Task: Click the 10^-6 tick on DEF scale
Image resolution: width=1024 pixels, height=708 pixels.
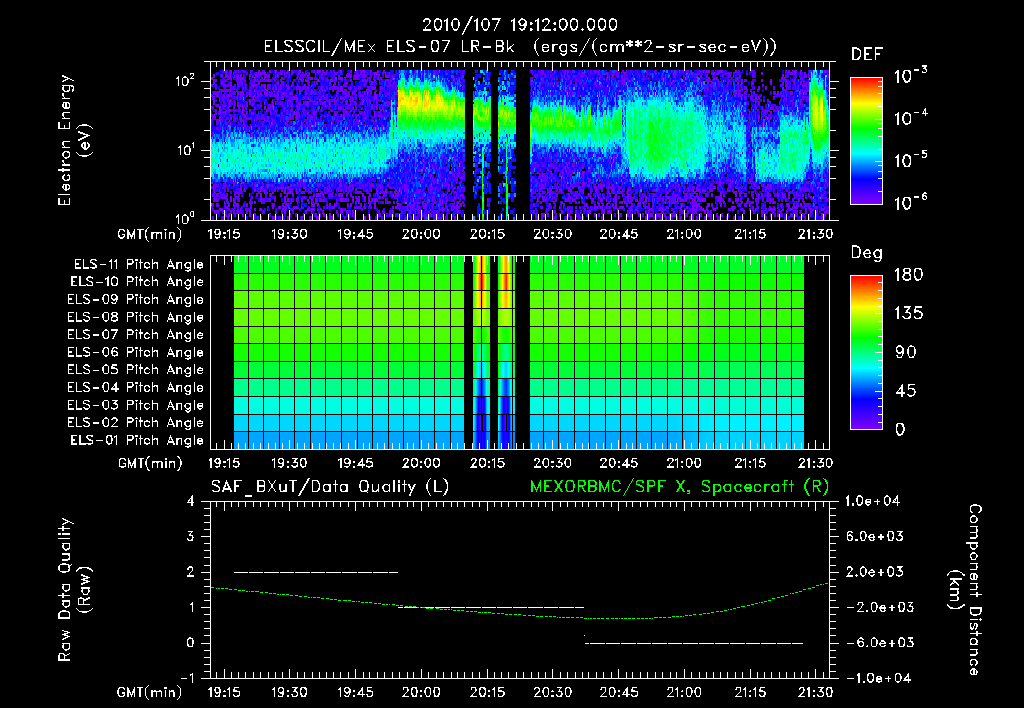Action: 910,202
